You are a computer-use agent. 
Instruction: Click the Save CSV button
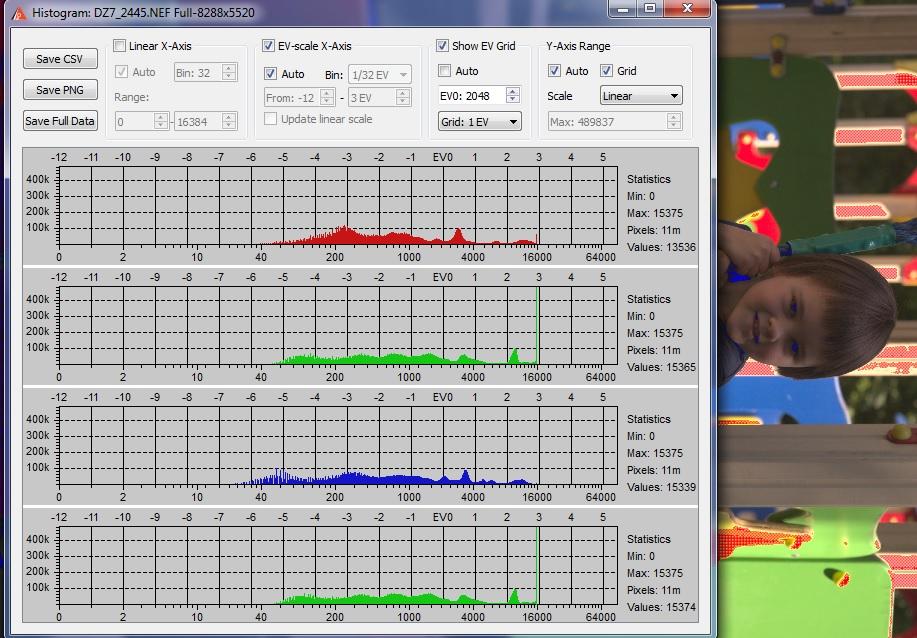click(60, 58)
